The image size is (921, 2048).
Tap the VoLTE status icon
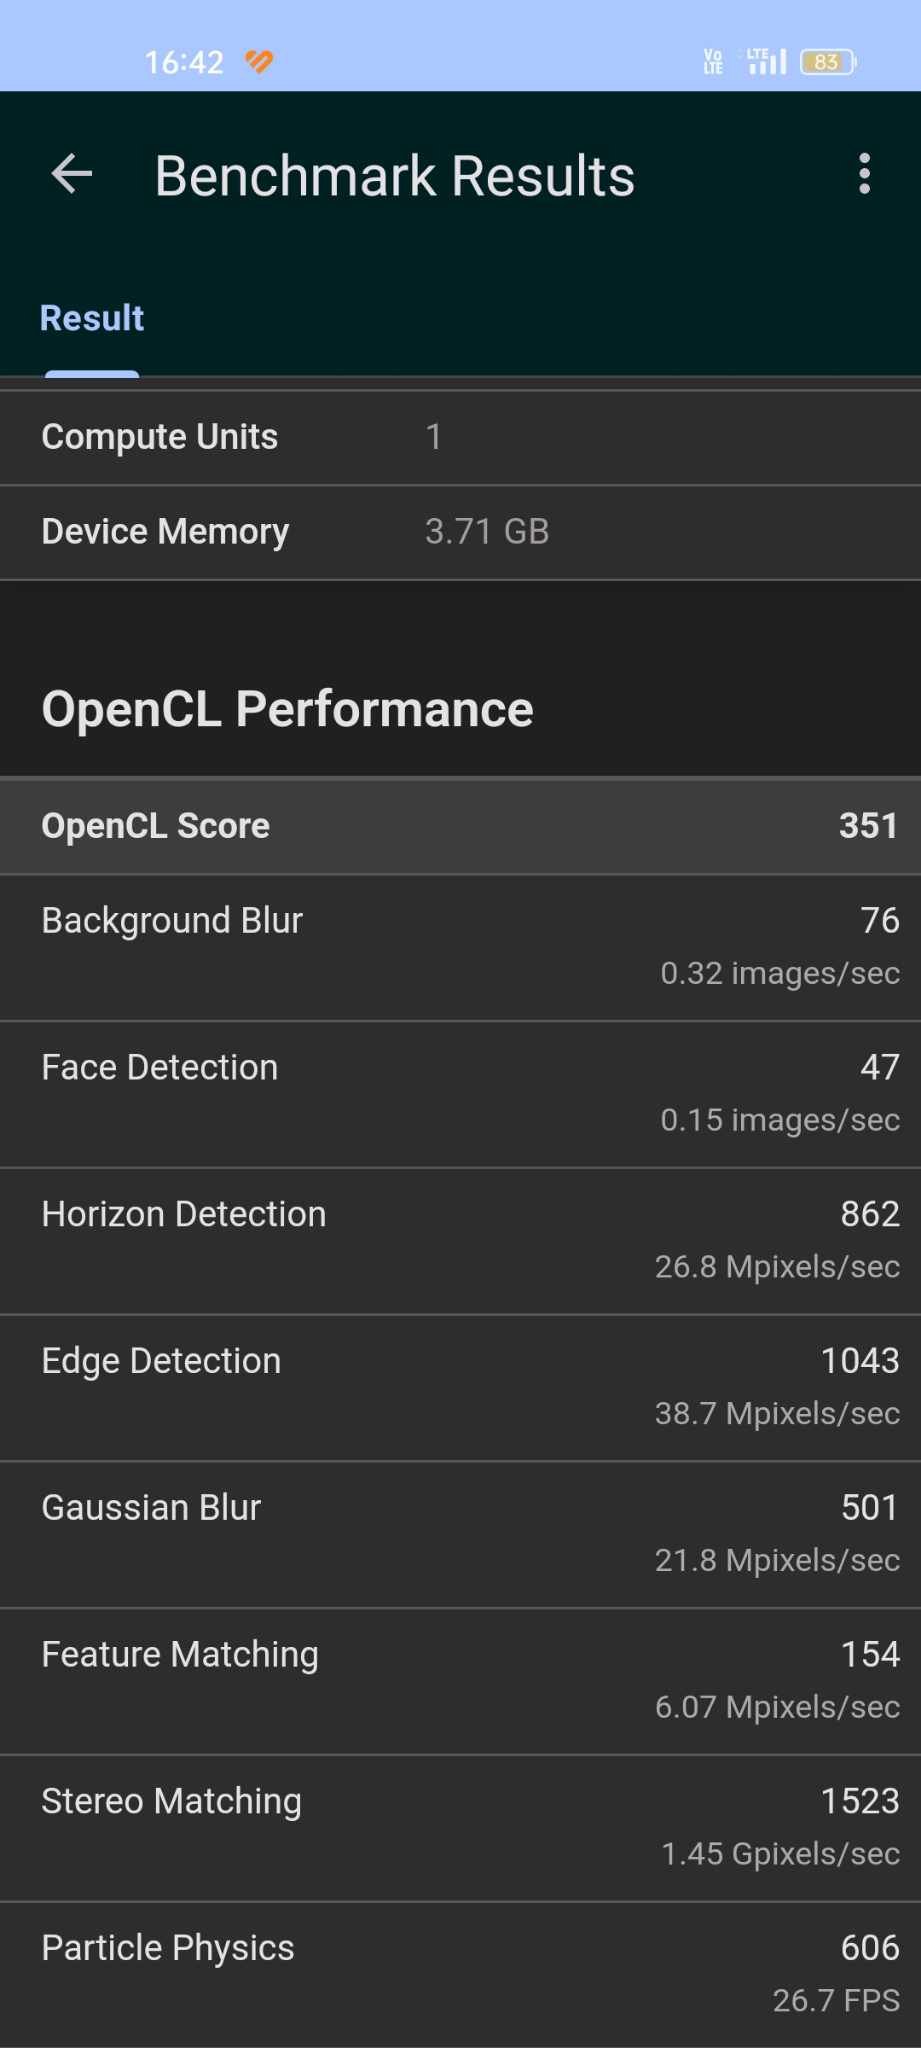[x=713, y=62]
